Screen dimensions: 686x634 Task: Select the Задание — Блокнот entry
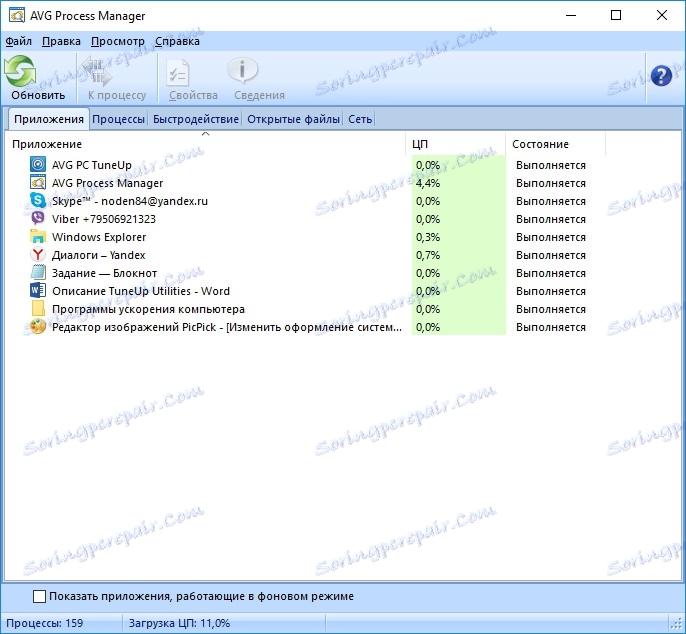pyautogui.click(x=104, y=273)
